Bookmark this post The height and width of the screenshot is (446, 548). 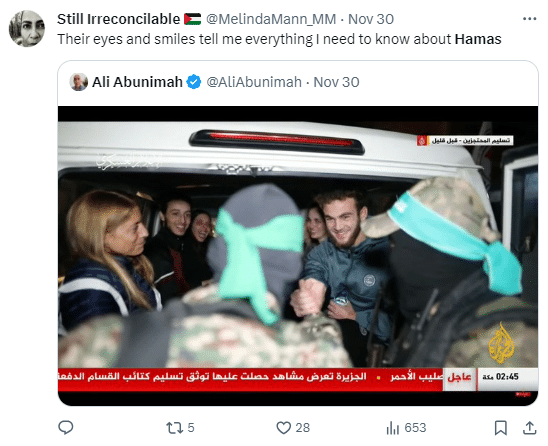(x=500, y=427)
